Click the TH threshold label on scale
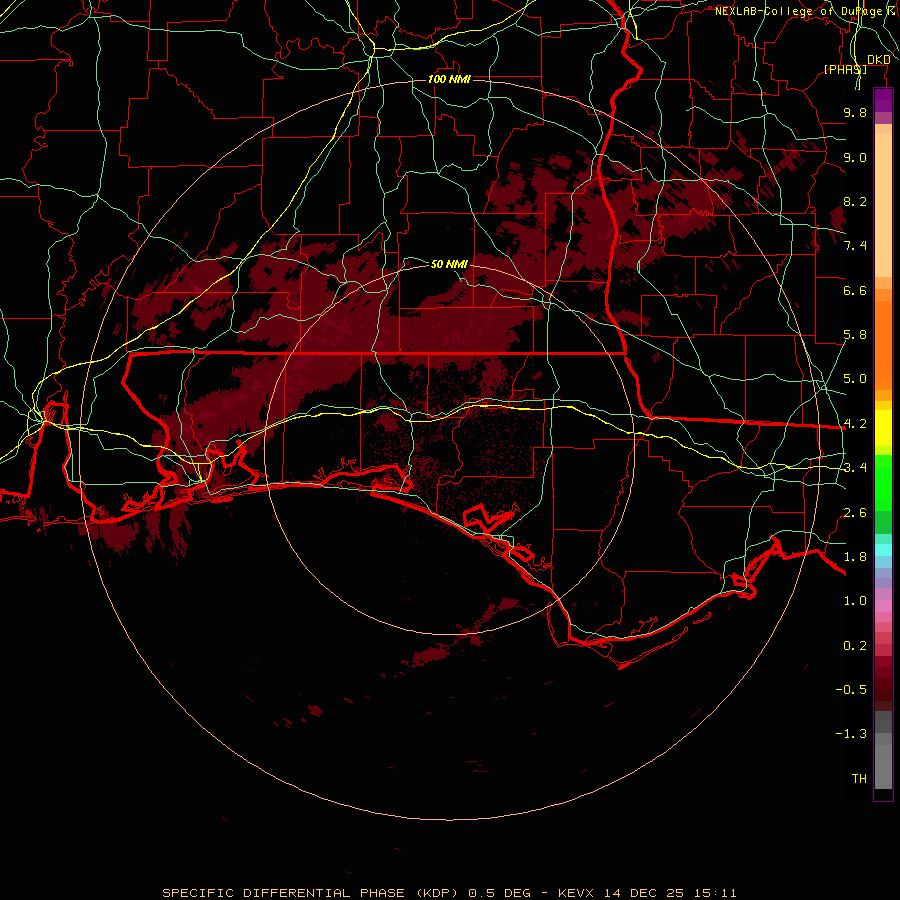 click(x=859, y=779)
